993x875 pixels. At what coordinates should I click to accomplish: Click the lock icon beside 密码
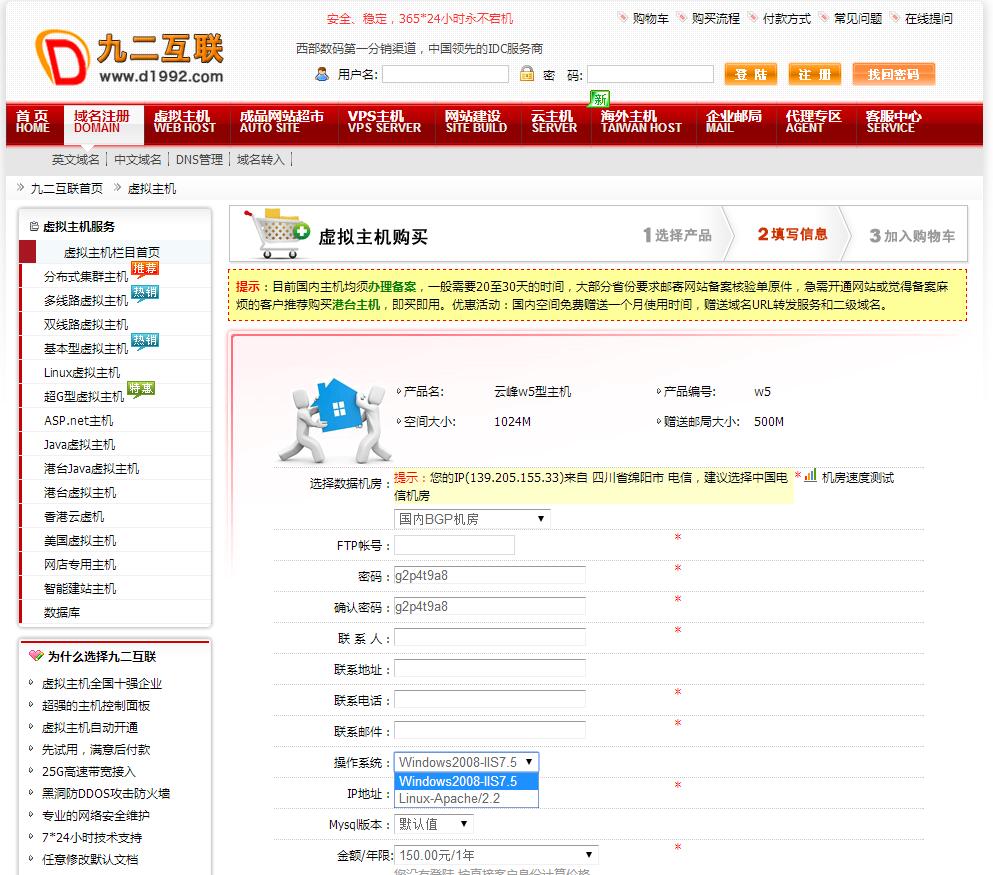click(527, 72)
